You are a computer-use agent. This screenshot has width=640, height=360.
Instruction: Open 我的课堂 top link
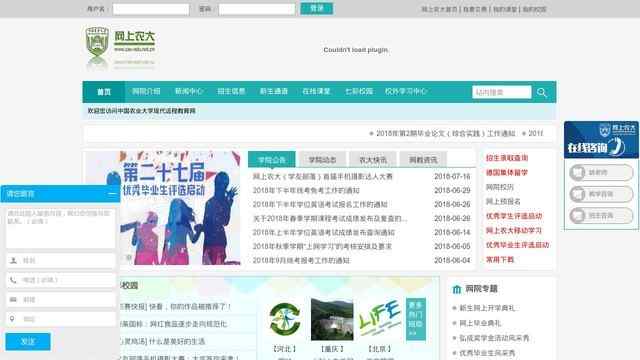coord(505,9)
